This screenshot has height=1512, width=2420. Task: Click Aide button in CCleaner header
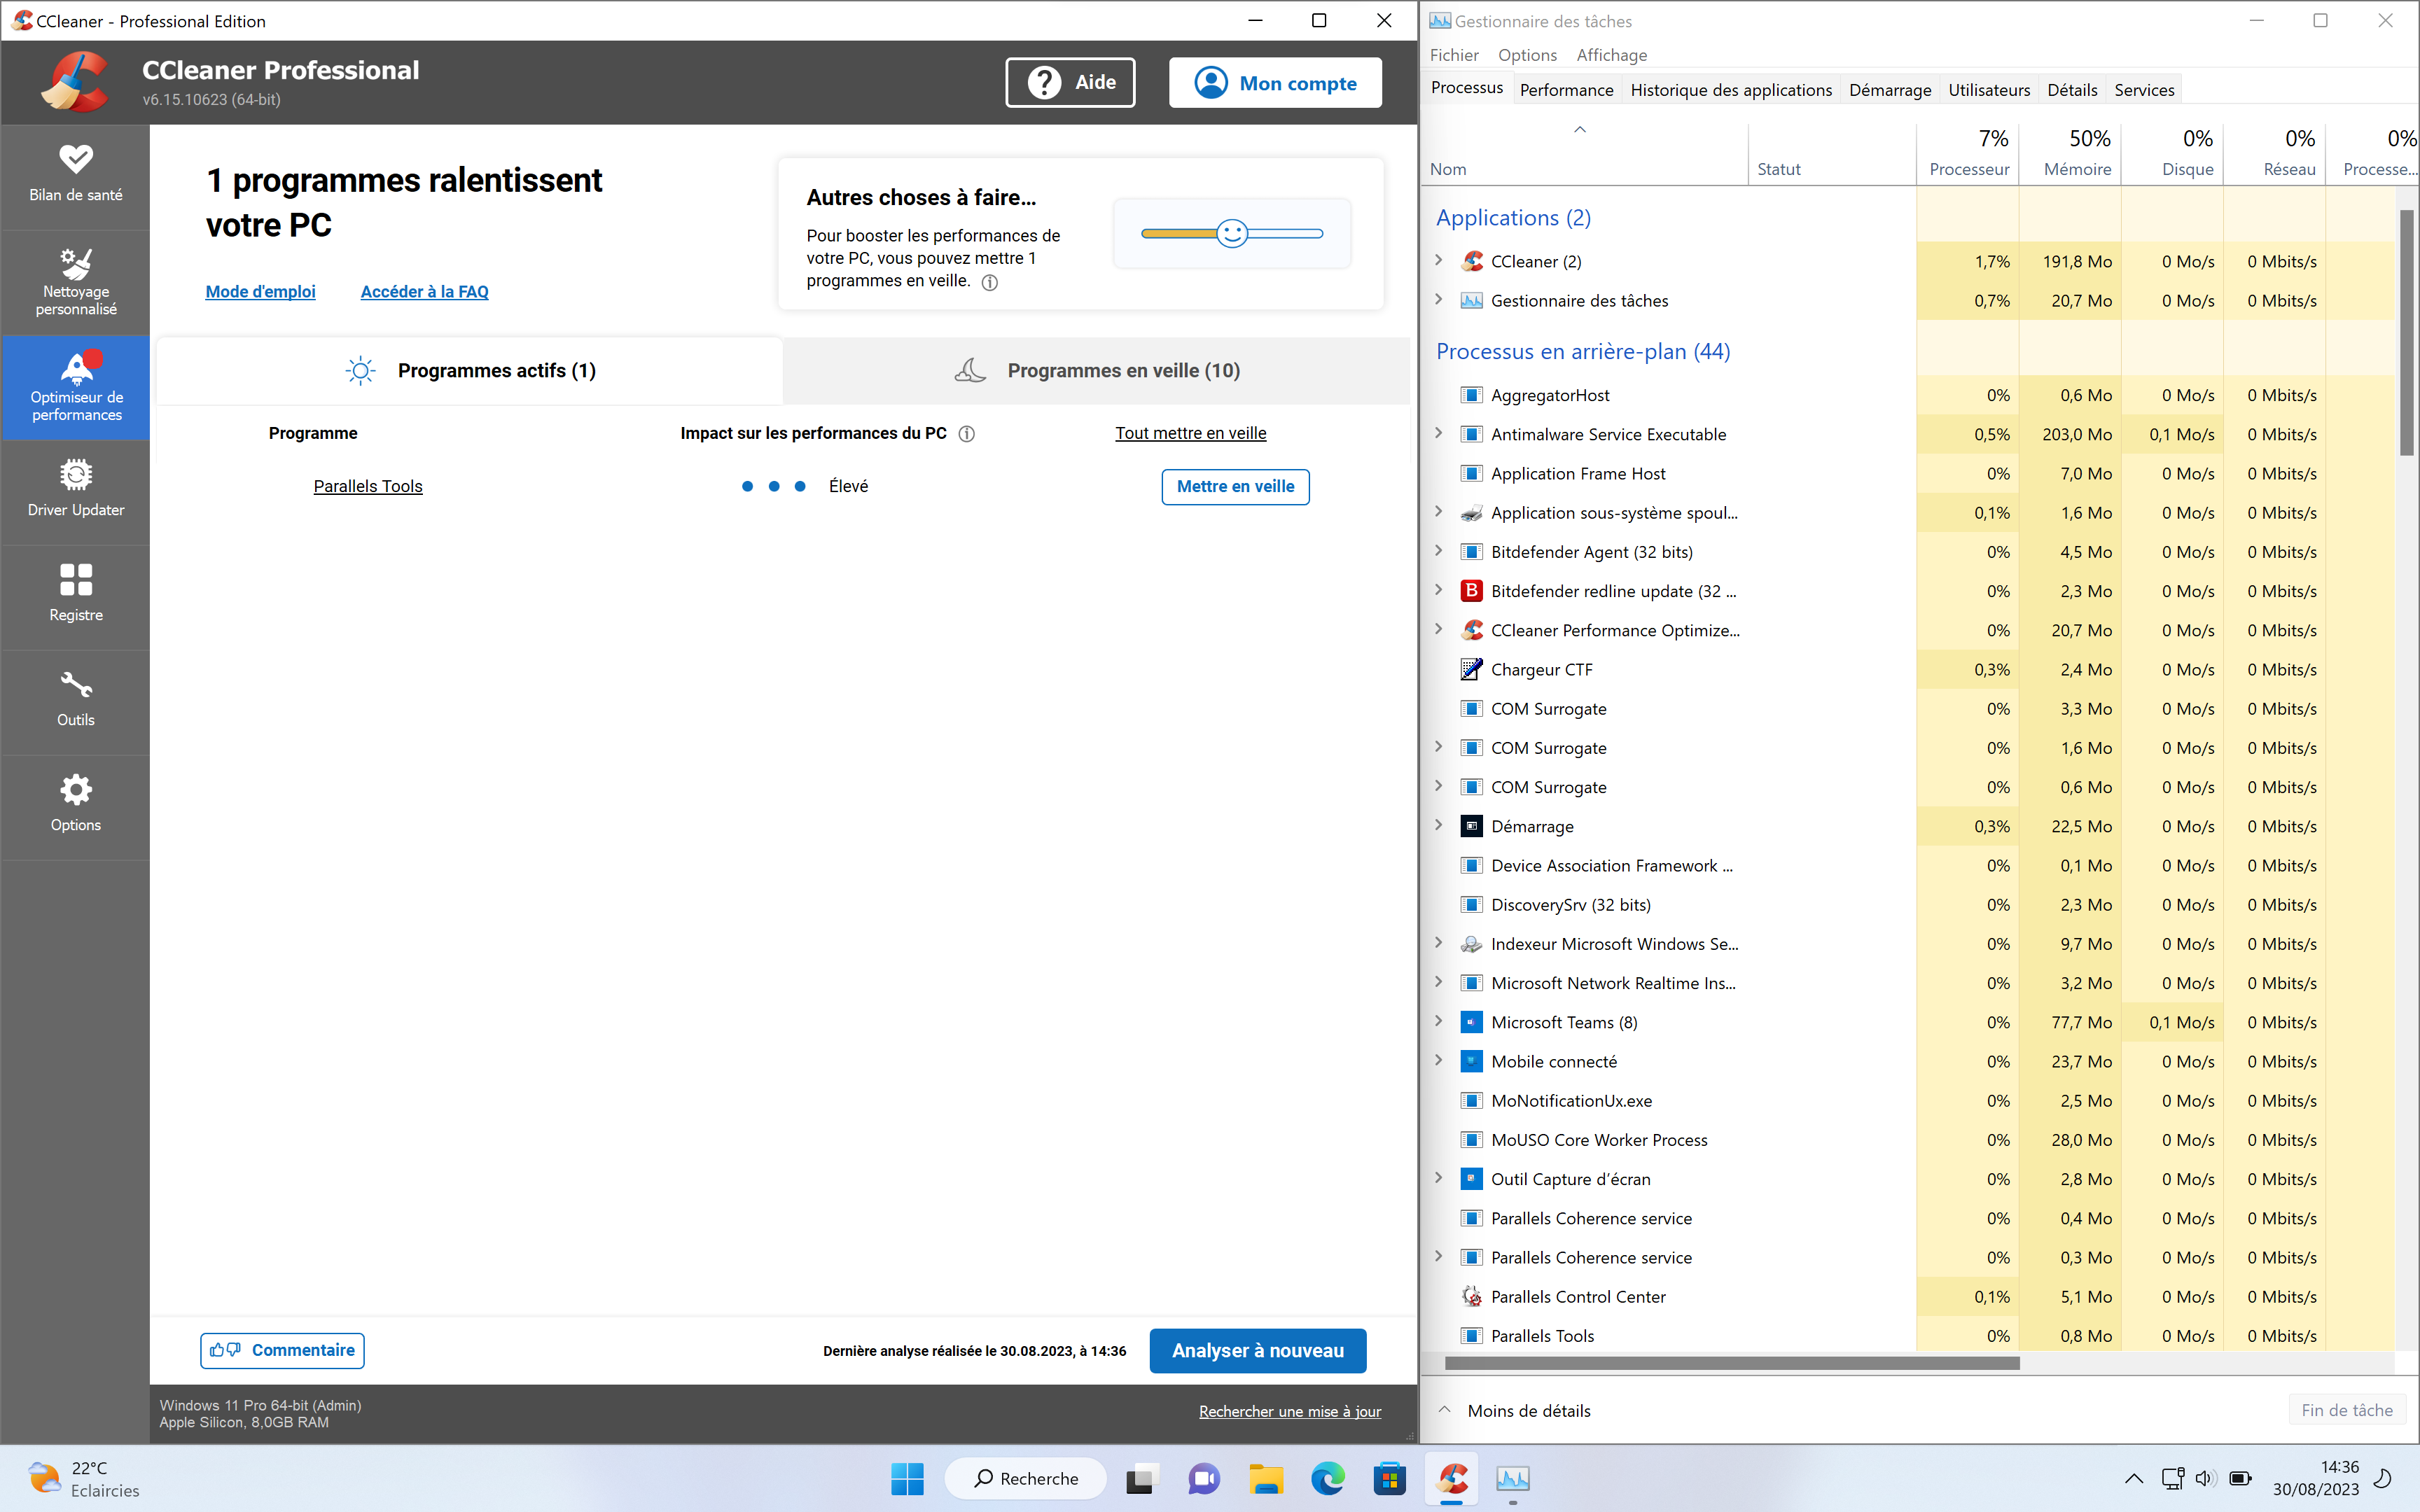tap(1070, 82)
